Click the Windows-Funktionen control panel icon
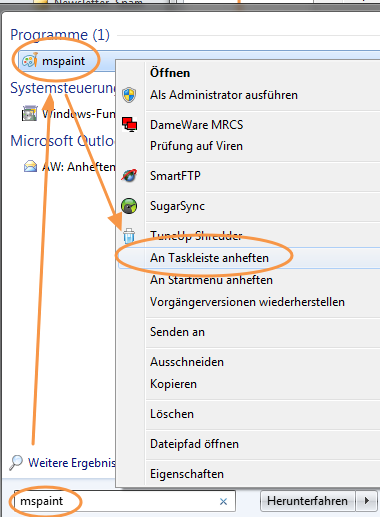The width and height of the screenshot is (380, 517). pyautogui.click(x=30, y=113)
